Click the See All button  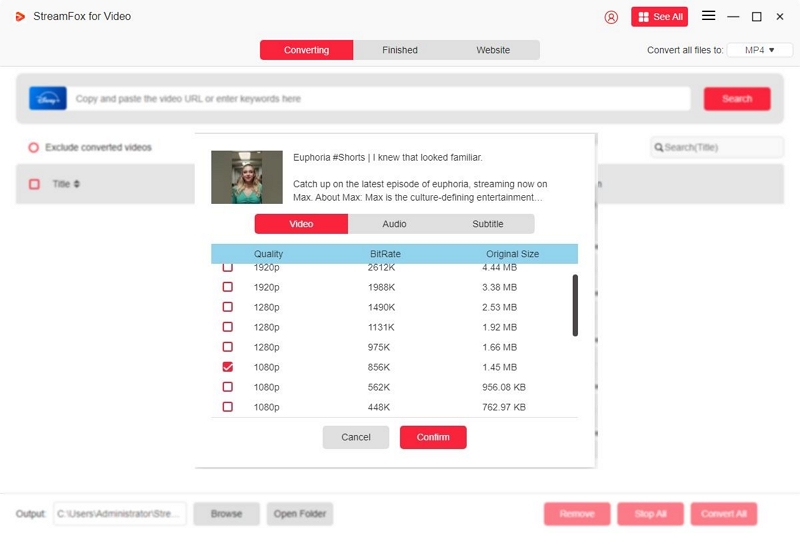(659, 17)
